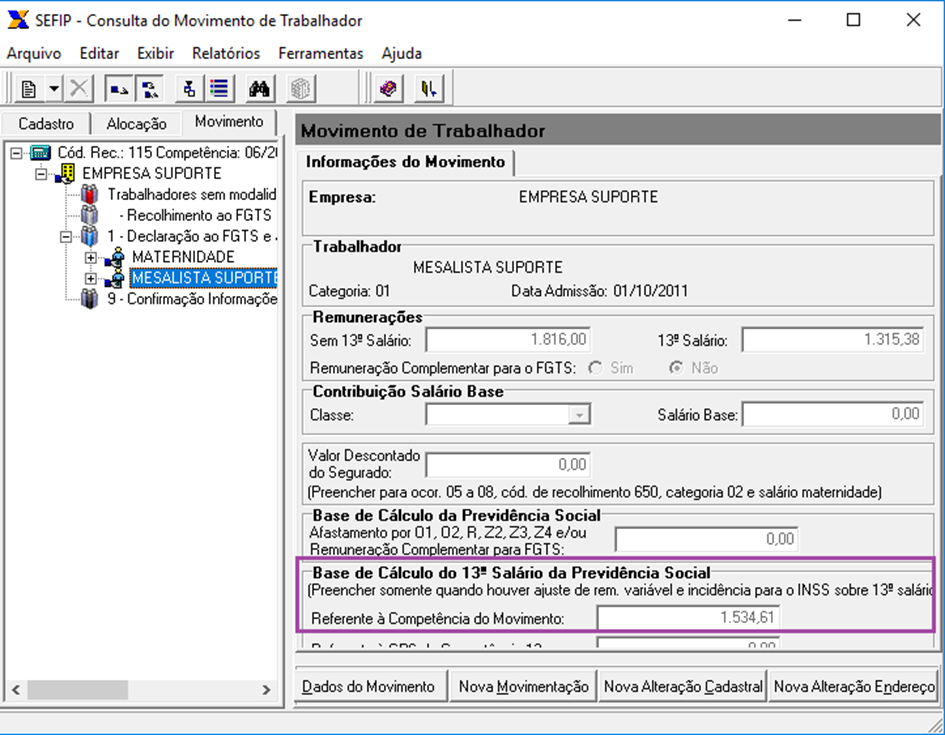Screen dimensions: 945x735
Task: Click the binoculars search icon
Action: [x=259, y=89]
